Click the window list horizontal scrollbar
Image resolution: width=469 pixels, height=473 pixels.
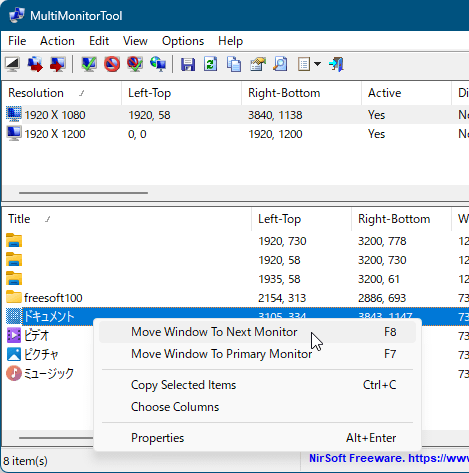[56, 438]
